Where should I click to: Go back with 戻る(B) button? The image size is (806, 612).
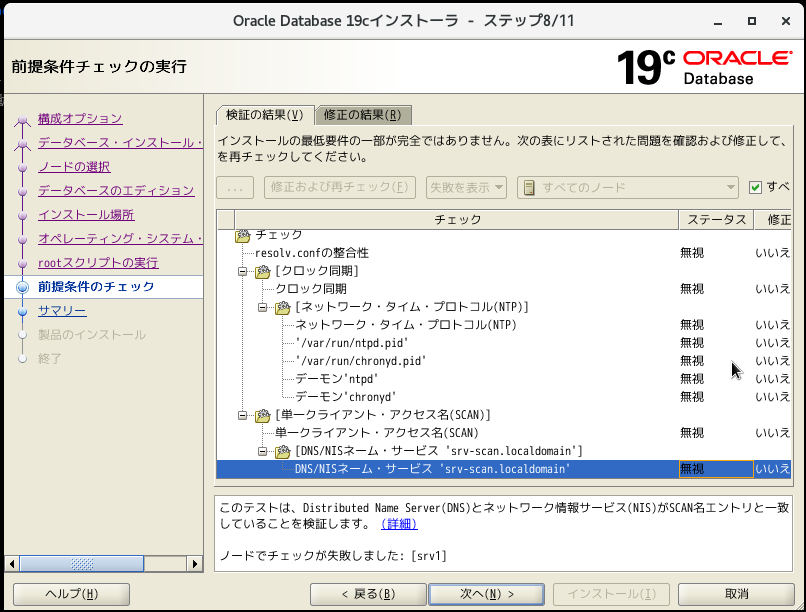(368, 594)
